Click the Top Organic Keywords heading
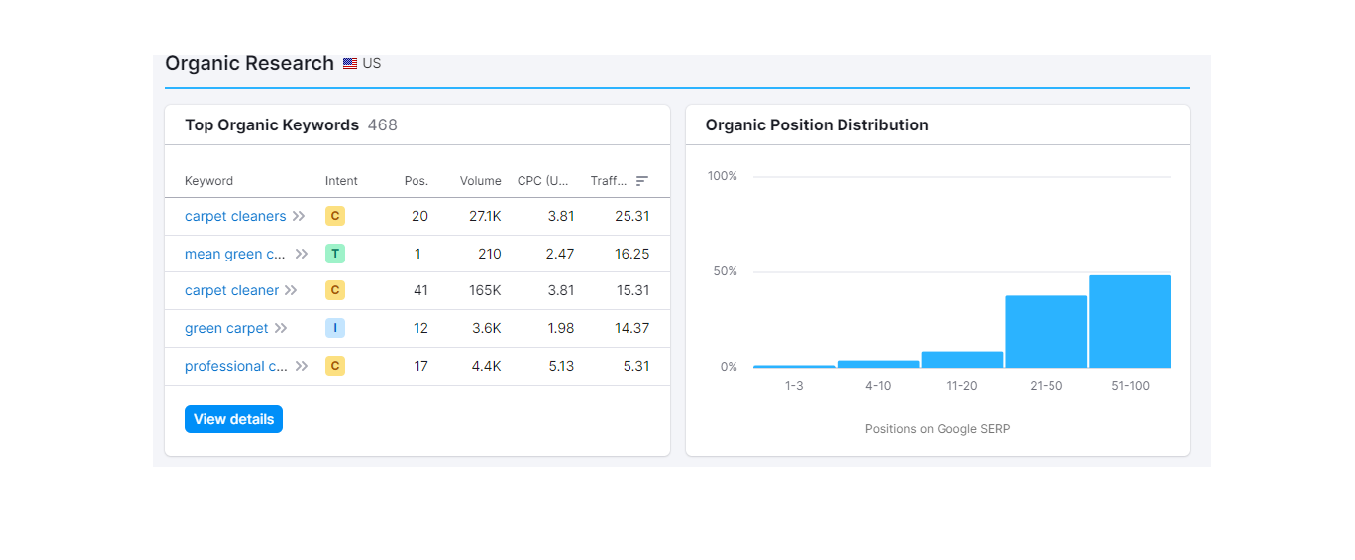 click(x=272, y=125)
